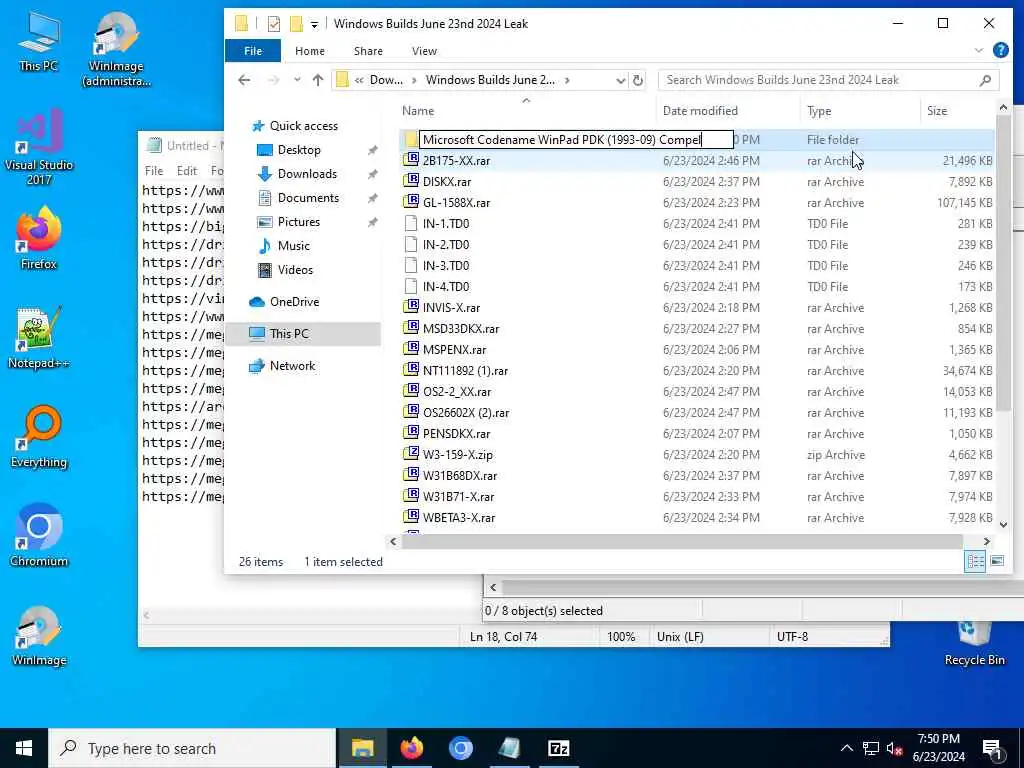Image resolution: width=1024 pixels, height=768 pixels.
Task: Sort files by Size column
Action: click(958, 110)
